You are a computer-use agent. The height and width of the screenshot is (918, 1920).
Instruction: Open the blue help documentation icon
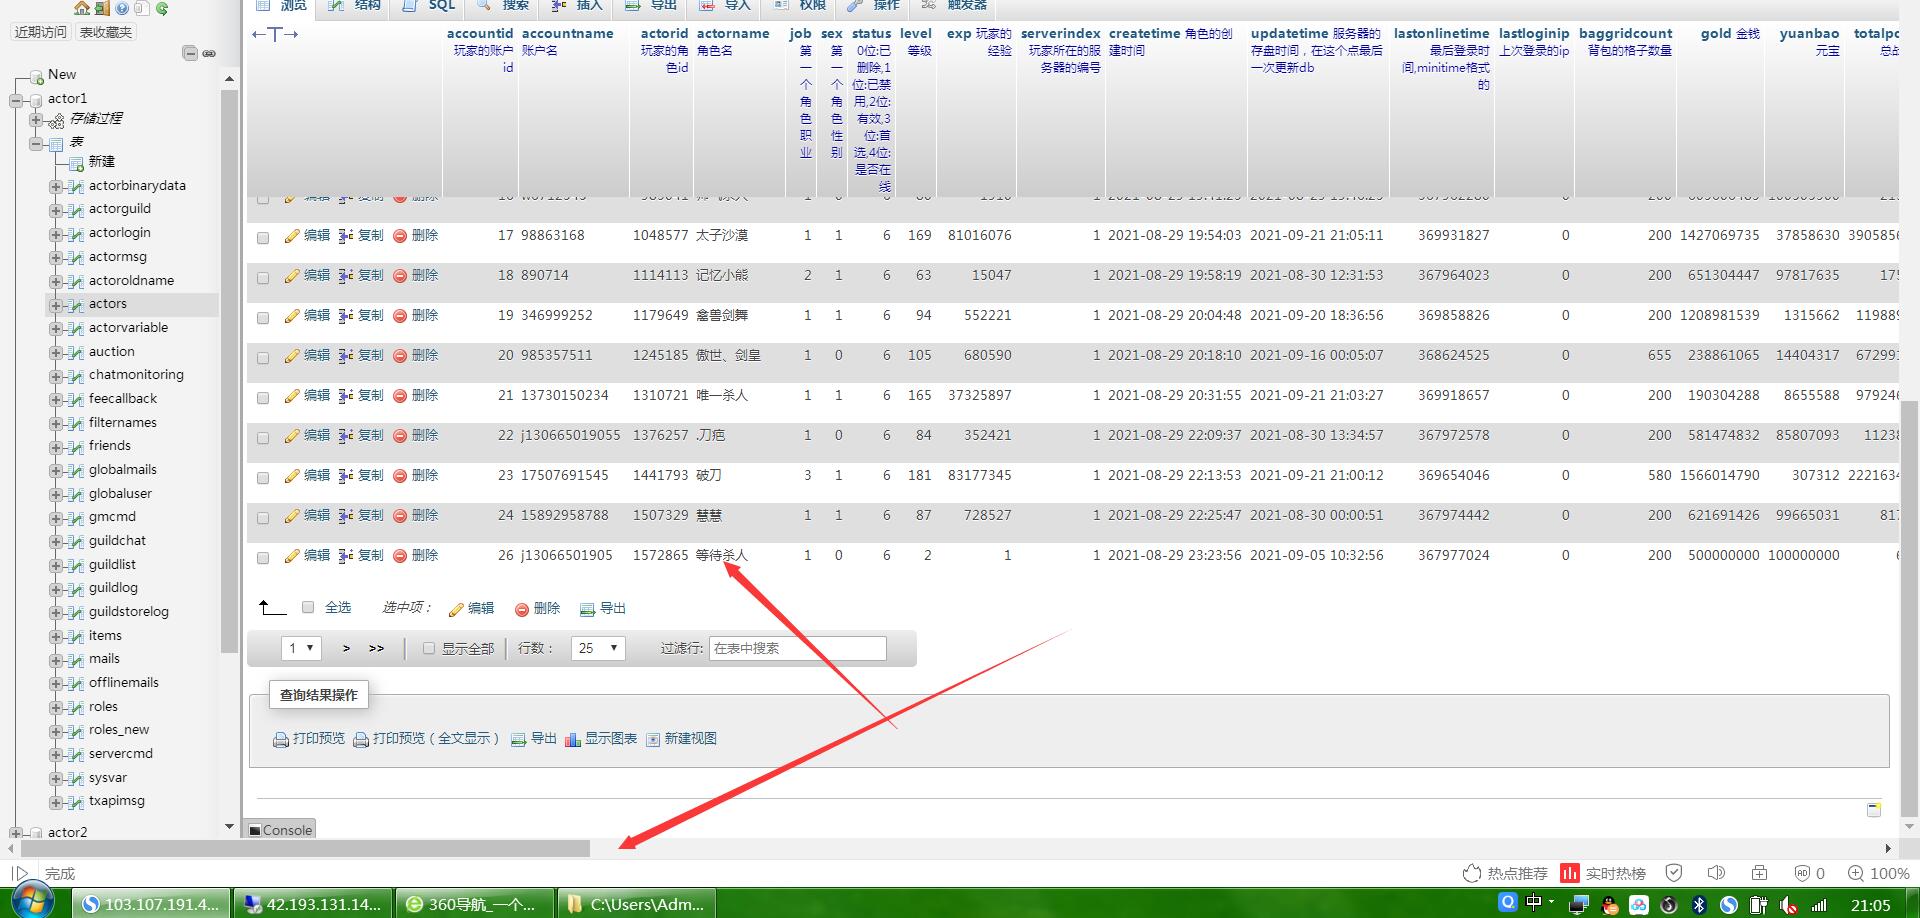pyautogui.click(x=122, y=7)
